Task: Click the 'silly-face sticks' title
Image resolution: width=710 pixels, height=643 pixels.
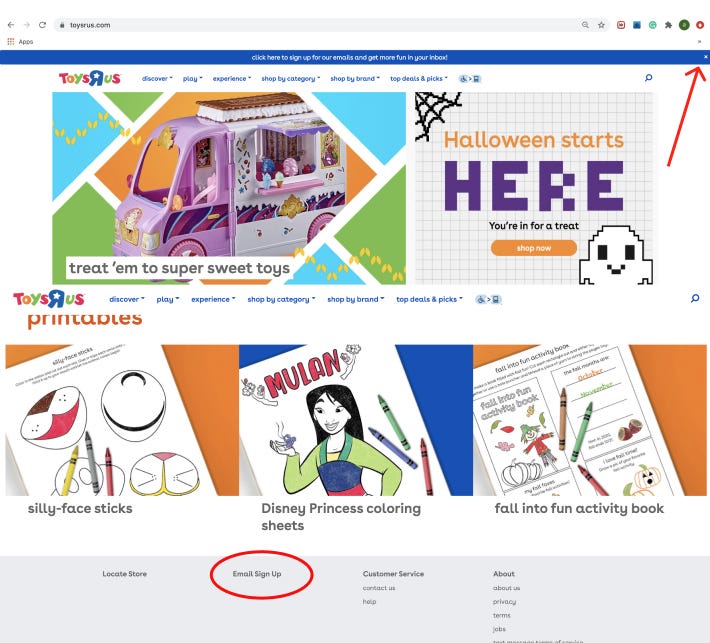Action: (80, 509)
